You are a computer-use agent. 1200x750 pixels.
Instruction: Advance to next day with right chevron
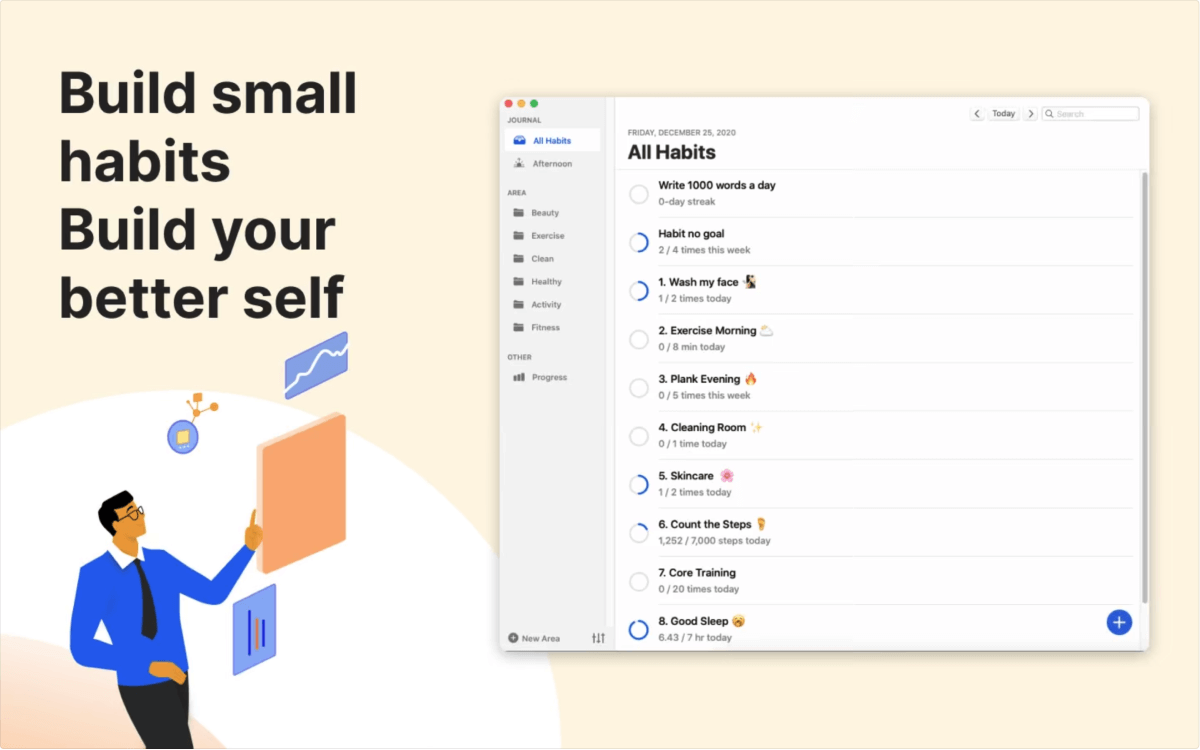point(1031,113)
